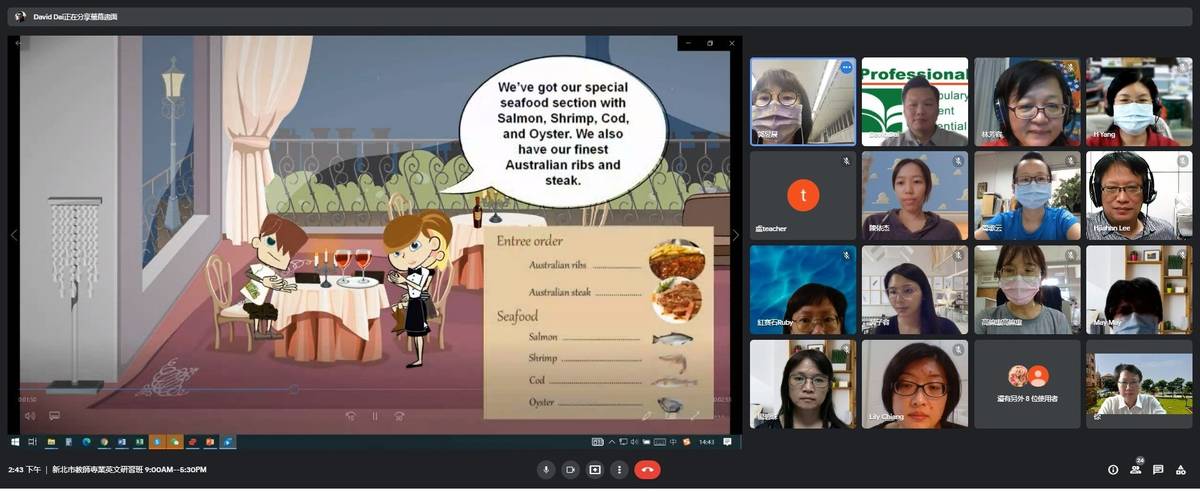Image resolution: width=1200 pixels, height=491 pixels.
Task: Open the in-call chat panel
Action: tap(1158, 469)
